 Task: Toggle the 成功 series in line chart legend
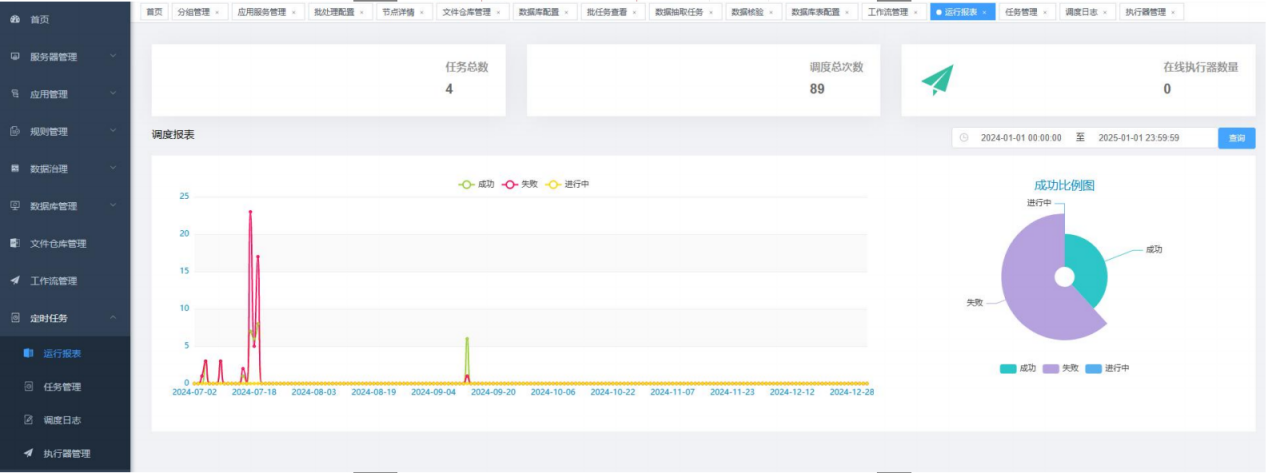pos(466,184)
